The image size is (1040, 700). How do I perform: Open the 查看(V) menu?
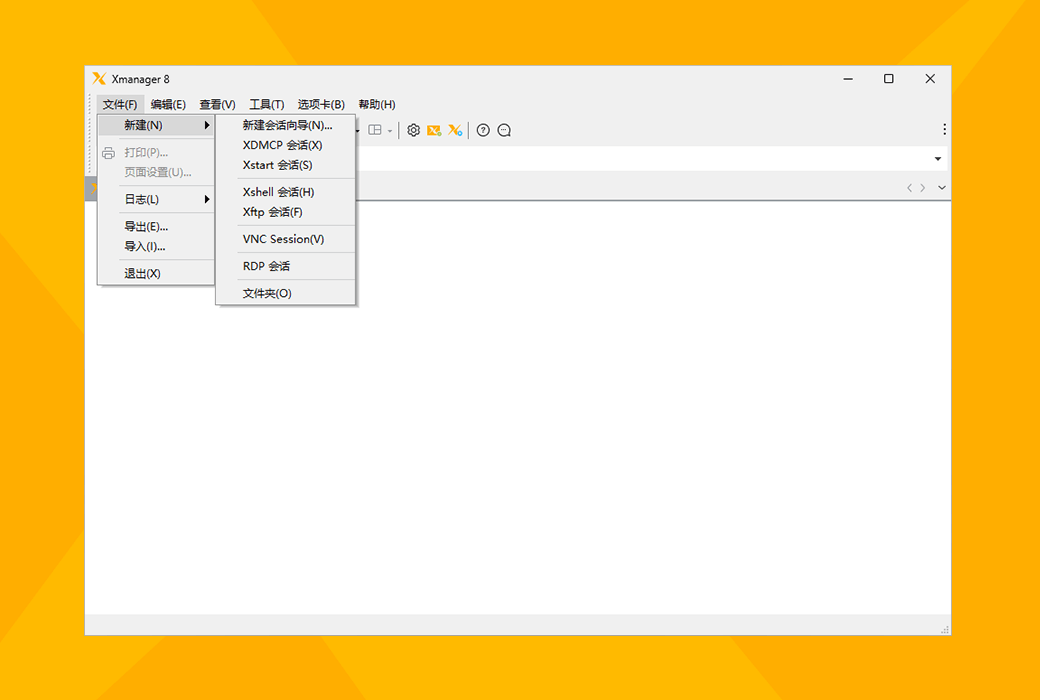point(218,104)
